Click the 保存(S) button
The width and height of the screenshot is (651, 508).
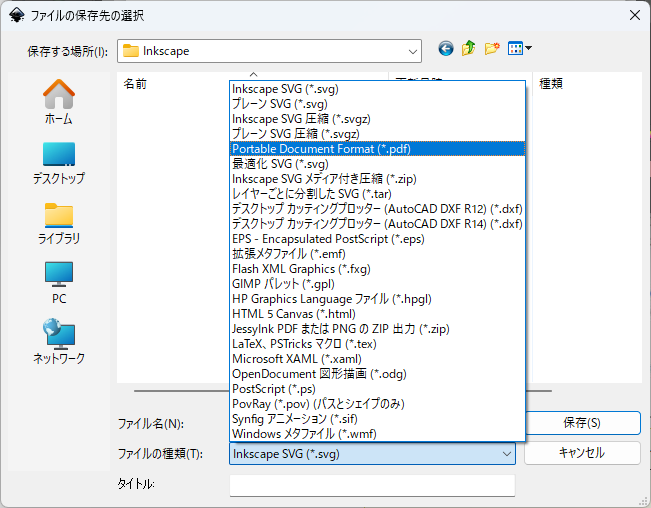point(582,423)
